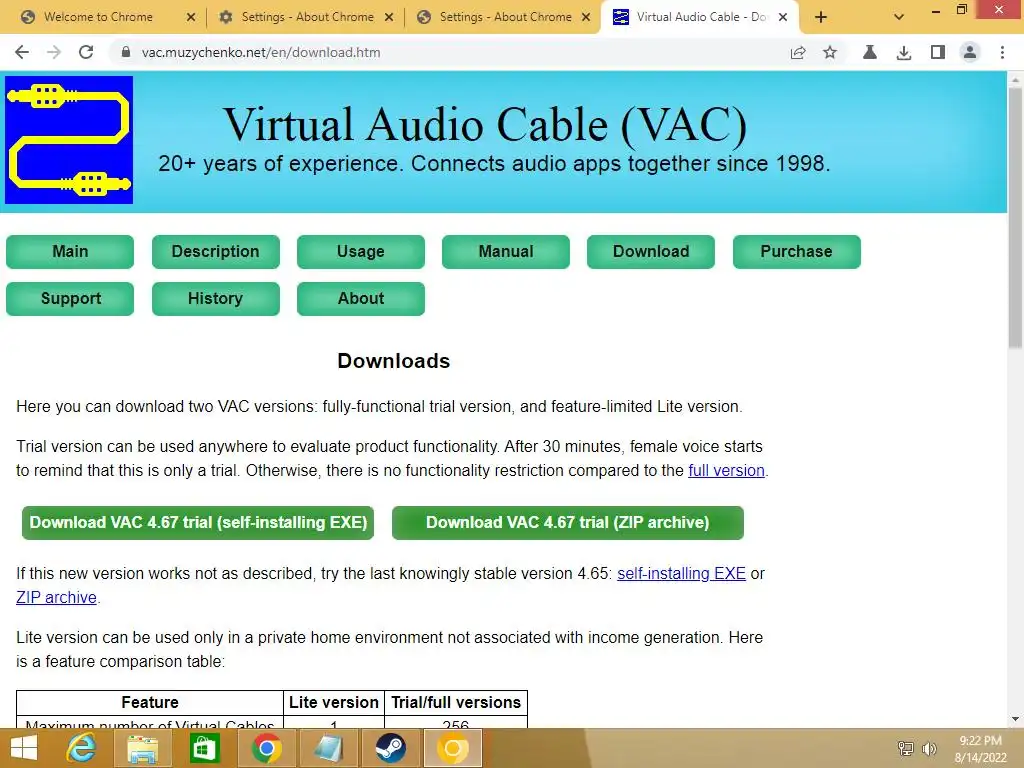Click the VAC cable logo image
The image size is (1024, 768).
pos(69,140)
